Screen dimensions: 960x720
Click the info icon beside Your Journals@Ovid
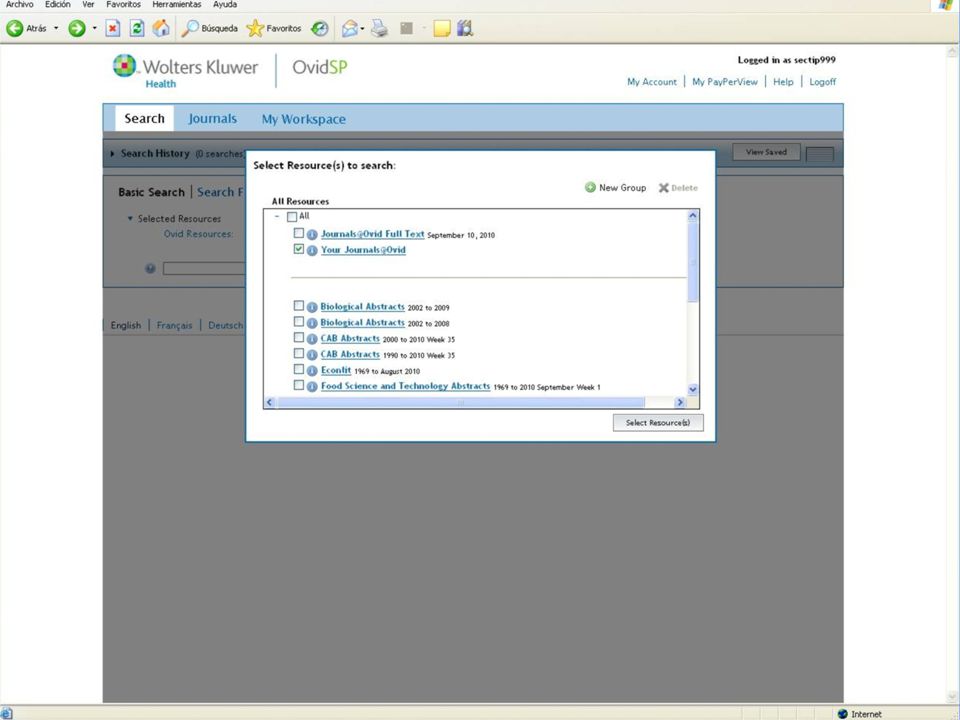[x=312, y=250]
